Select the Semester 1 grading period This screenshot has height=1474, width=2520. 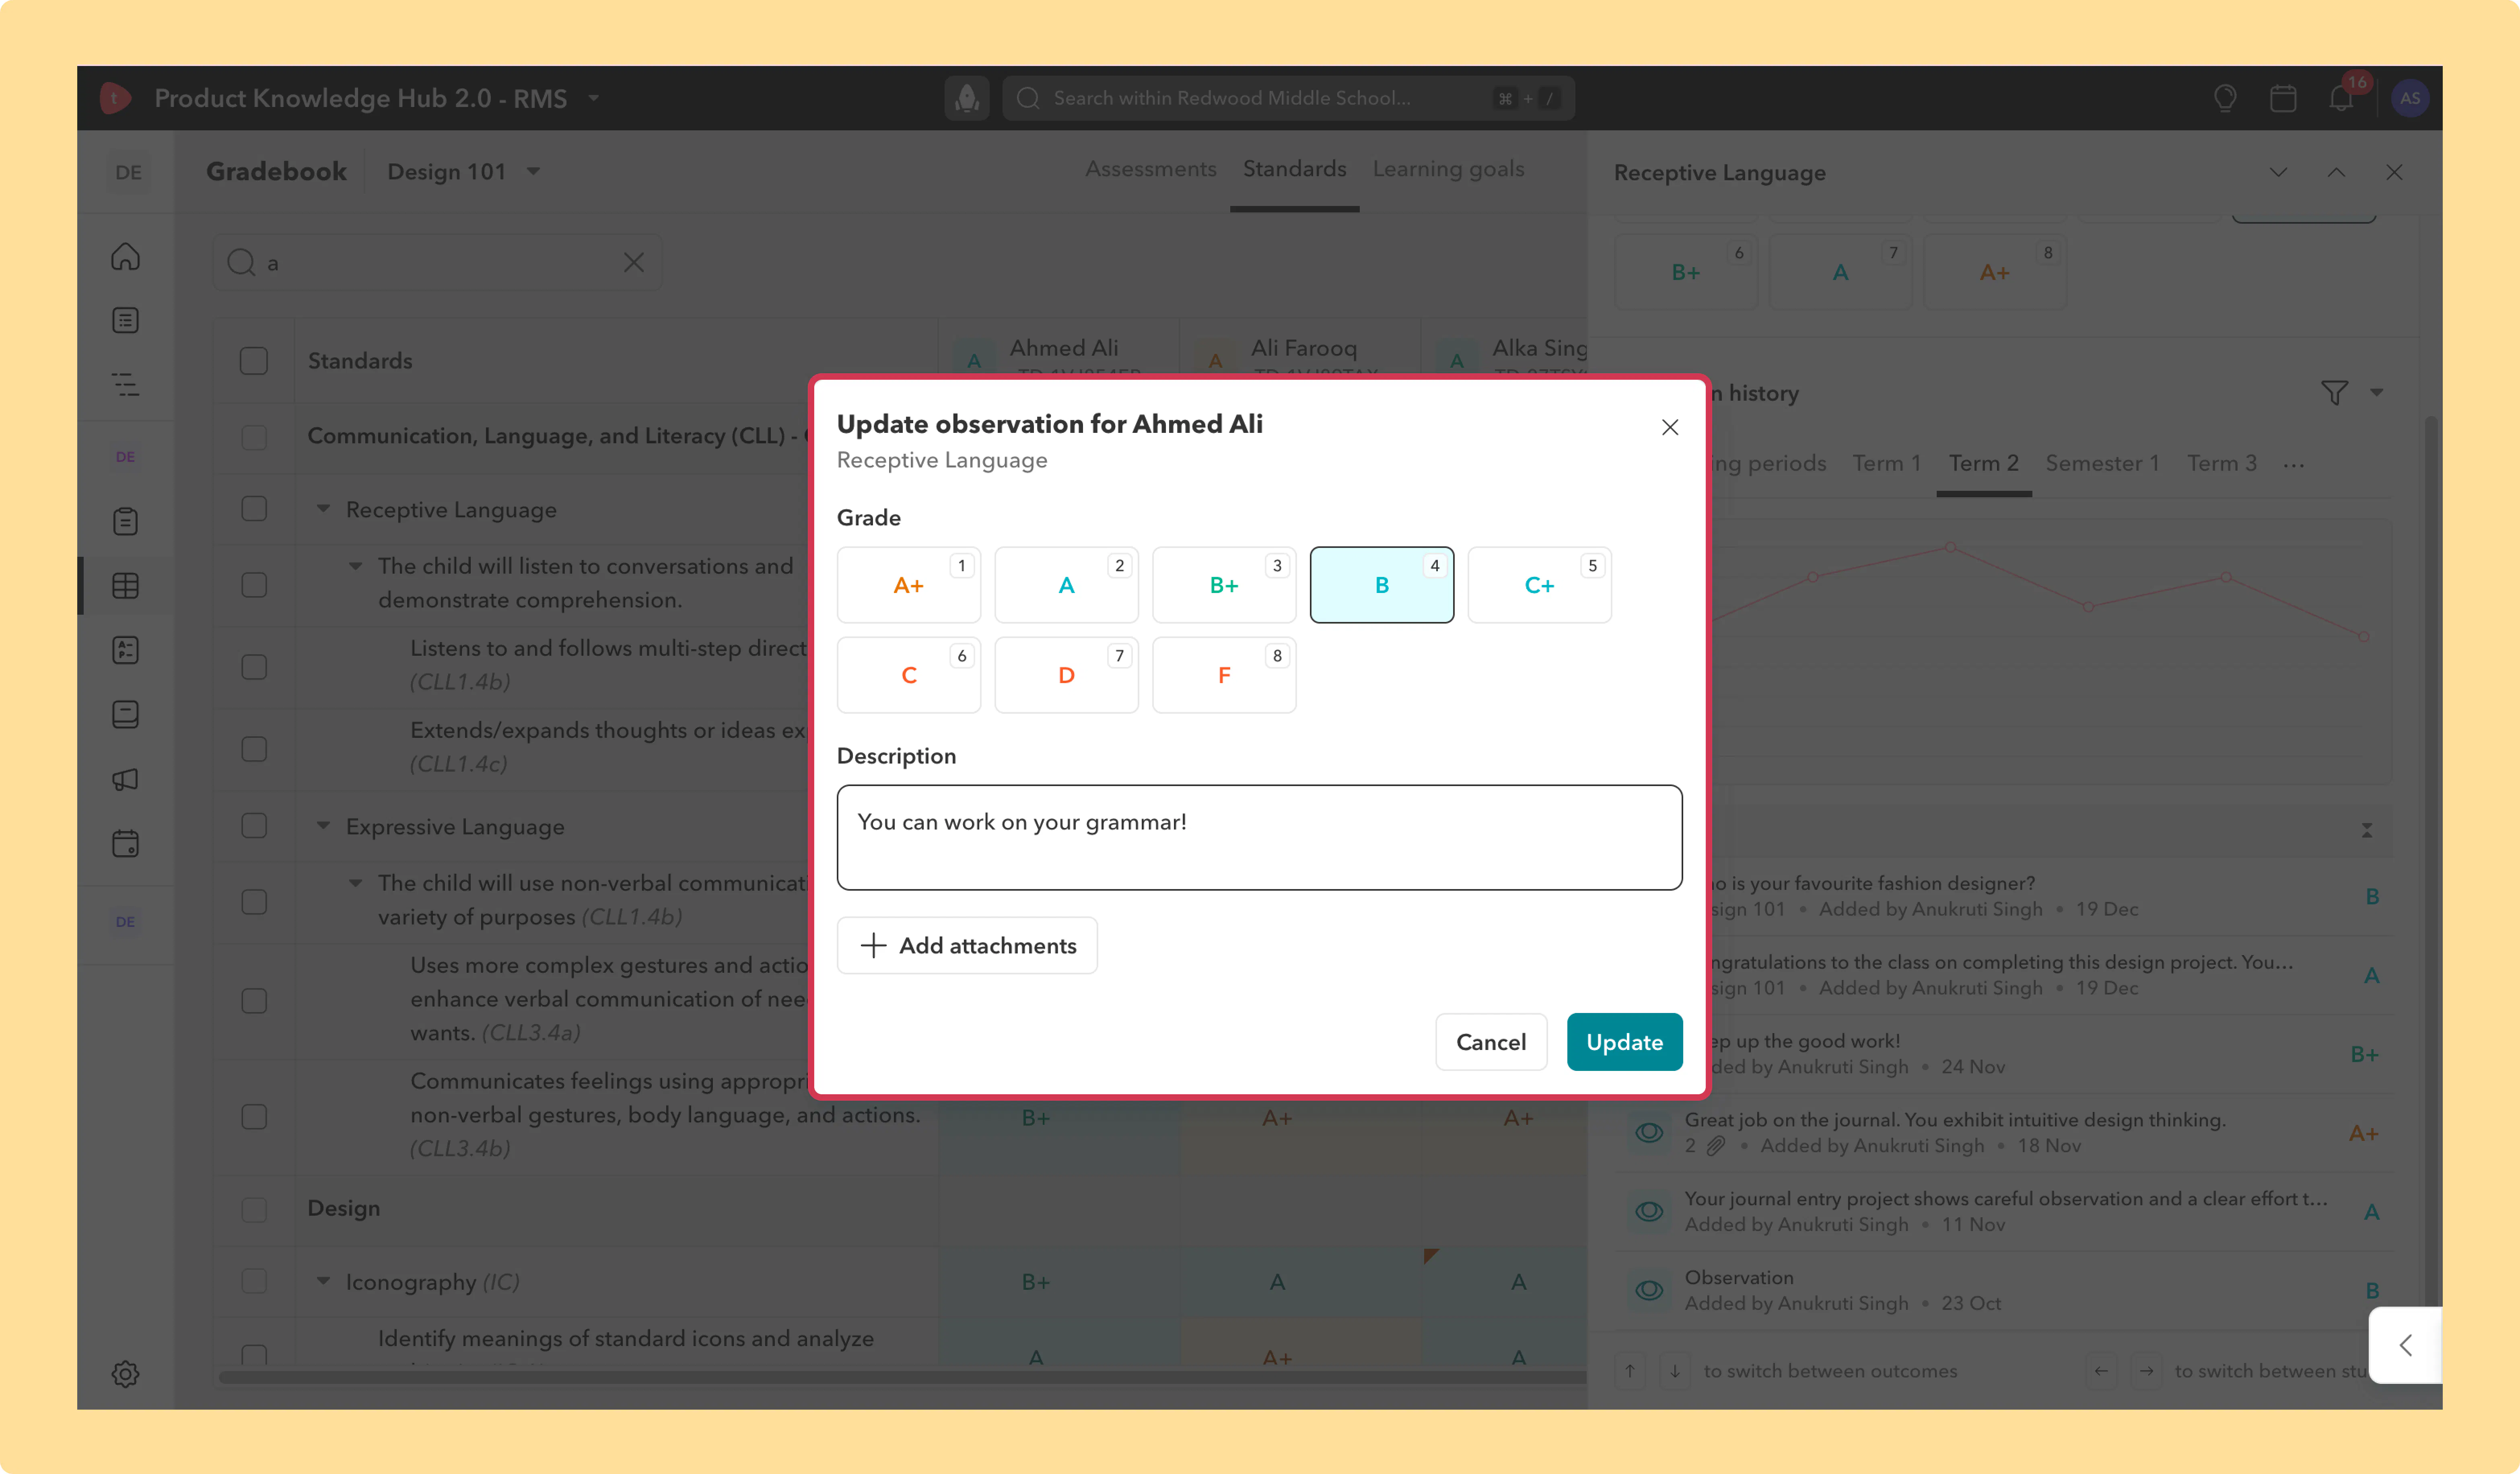[2102, 464]
